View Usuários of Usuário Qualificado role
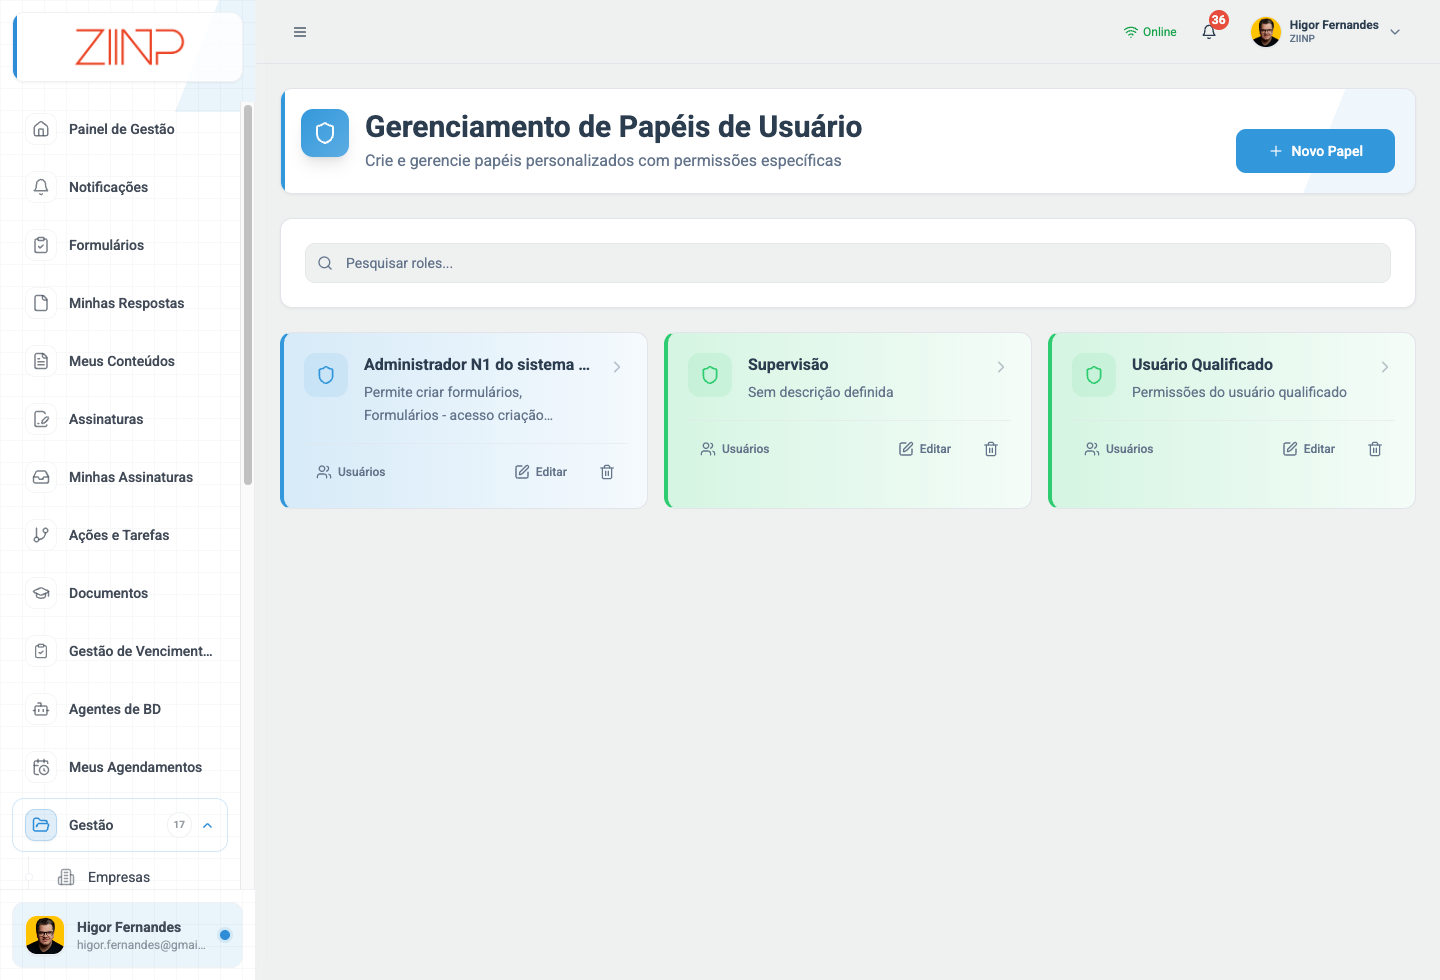 1119,449
